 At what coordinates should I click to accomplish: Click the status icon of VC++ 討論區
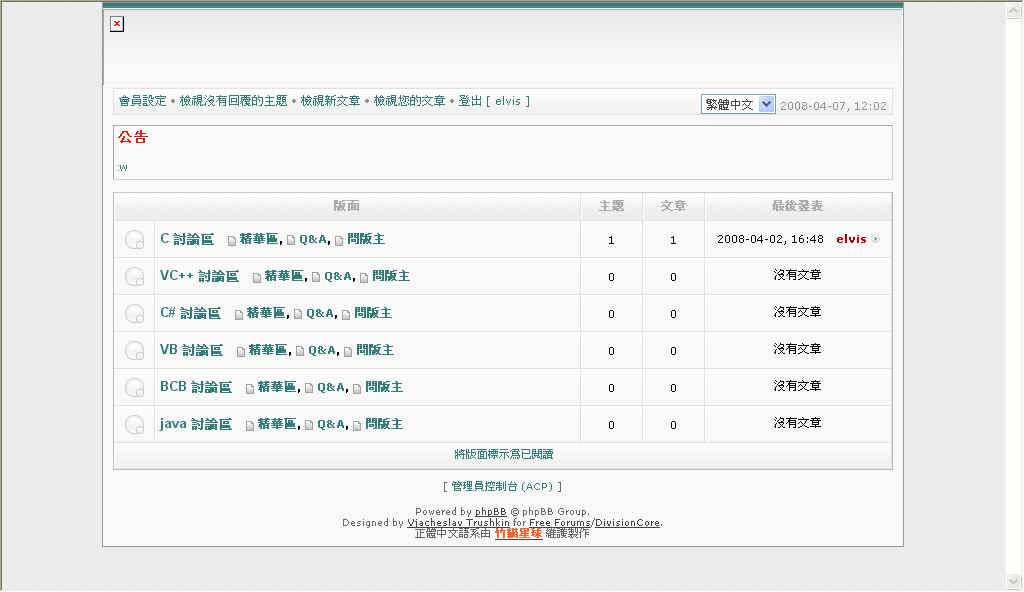coord(135,277)
